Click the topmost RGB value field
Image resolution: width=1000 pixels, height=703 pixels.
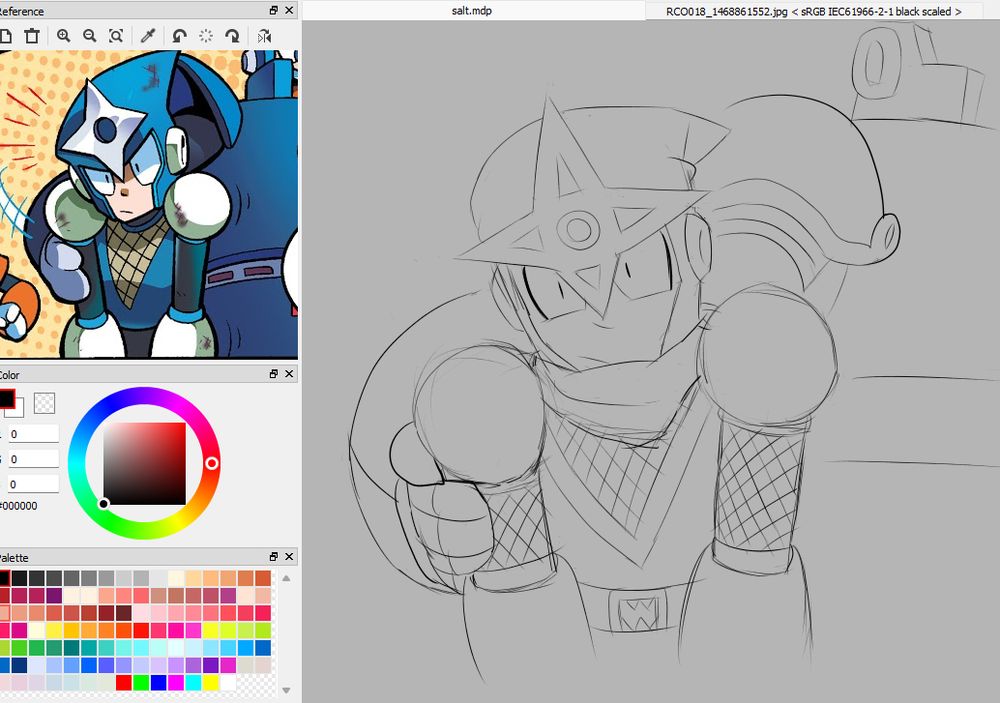pyautogui.click(x=33, y=434)
